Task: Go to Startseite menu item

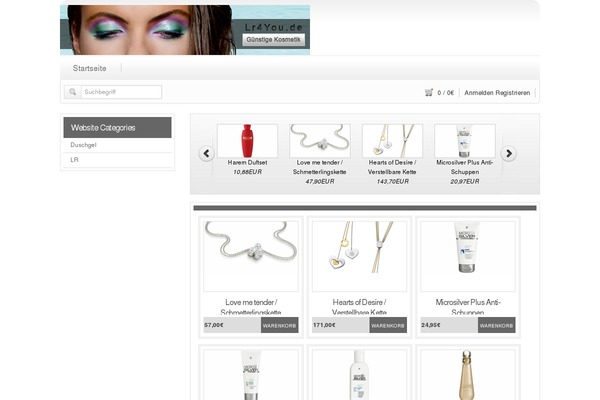Action: tap(90, 68)
